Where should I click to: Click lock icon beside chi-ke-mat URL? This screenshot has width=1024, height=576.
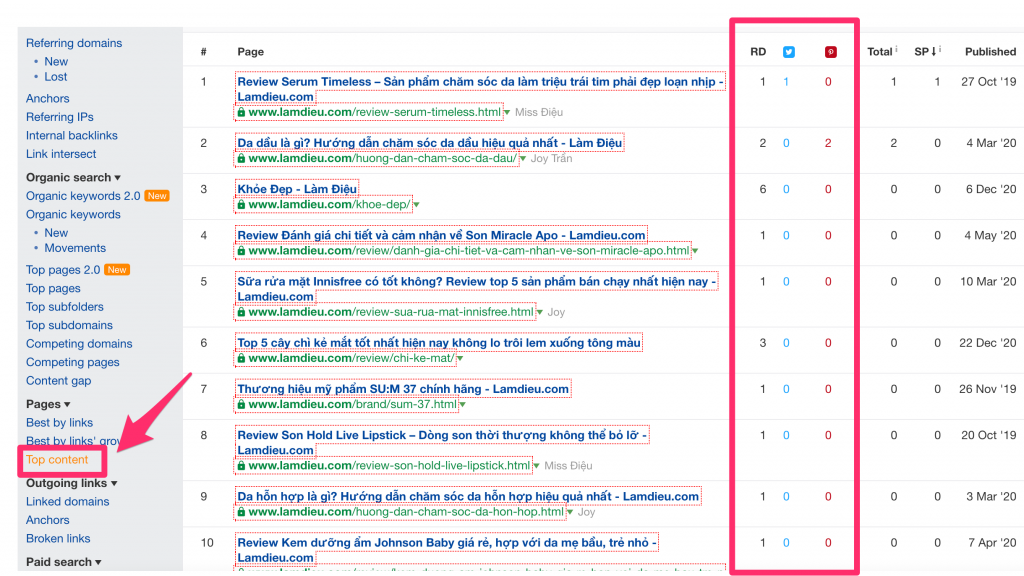pos(241,359)
